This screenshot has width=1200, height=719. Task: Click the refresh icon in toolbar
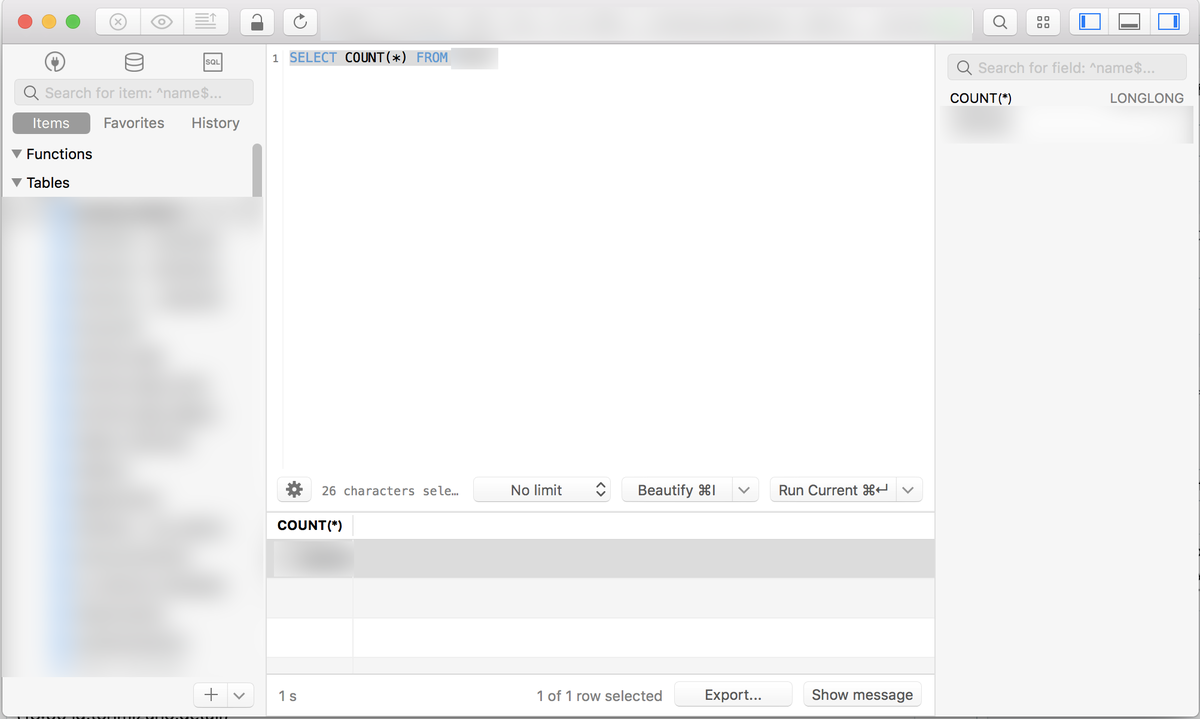pos(300,21)
